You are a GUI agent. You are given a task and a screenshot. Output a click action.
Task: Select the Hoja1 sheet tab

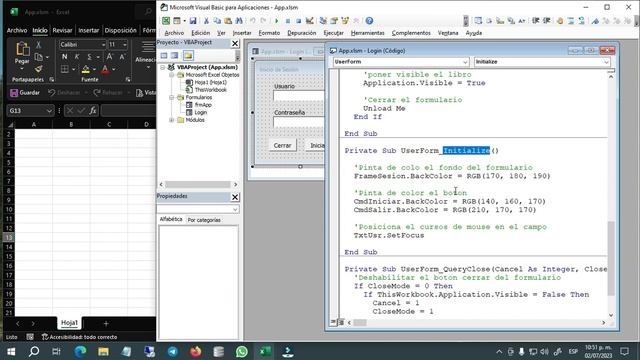[x=69, y=323]
